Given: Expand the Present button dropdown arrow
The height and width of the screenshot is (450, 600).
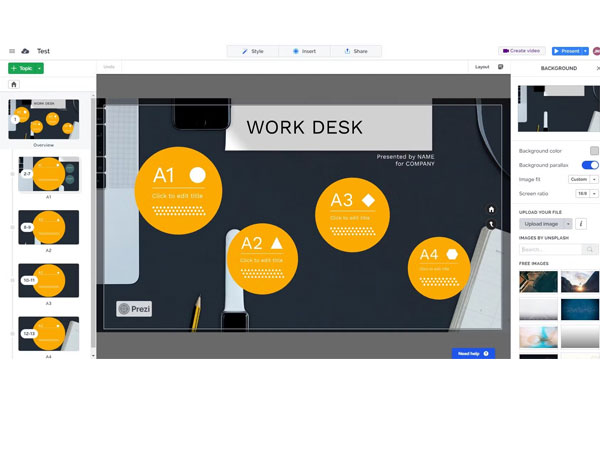Looking at the screenshot, I should [585, 50].
